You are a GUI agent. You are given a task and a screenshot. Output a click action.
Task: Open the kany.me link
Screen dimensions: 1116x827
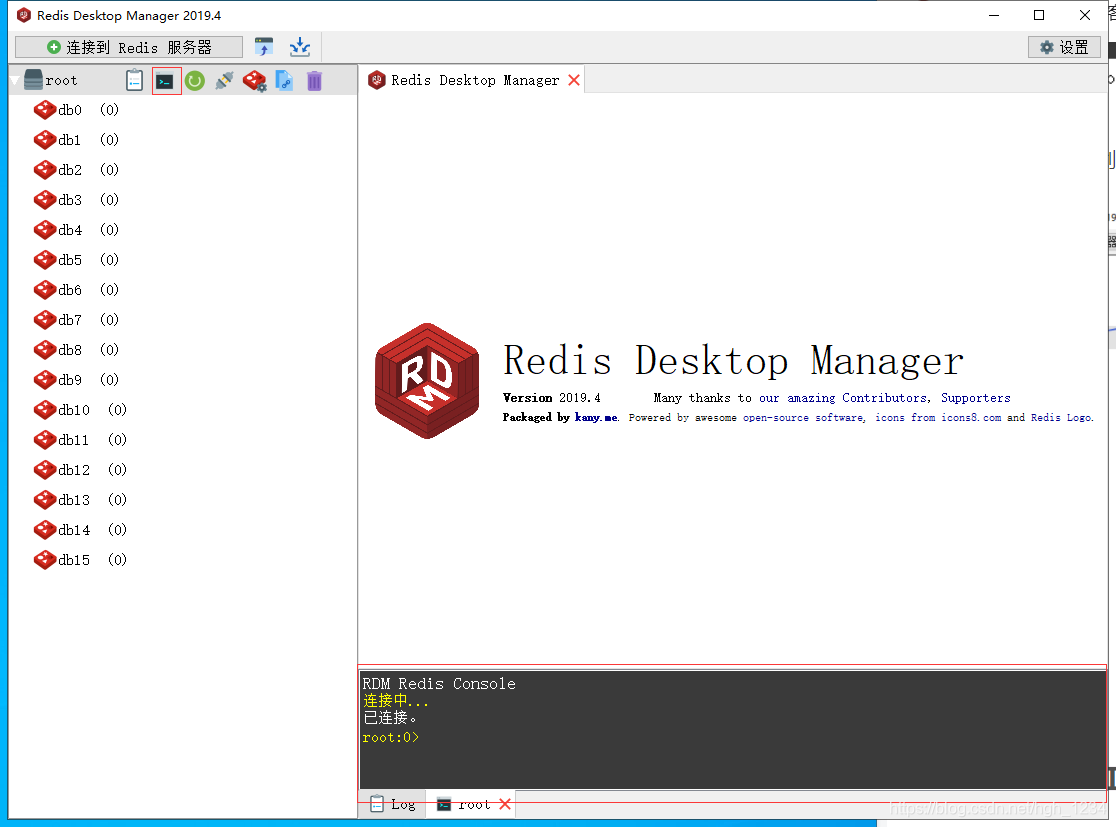[596, 417]
